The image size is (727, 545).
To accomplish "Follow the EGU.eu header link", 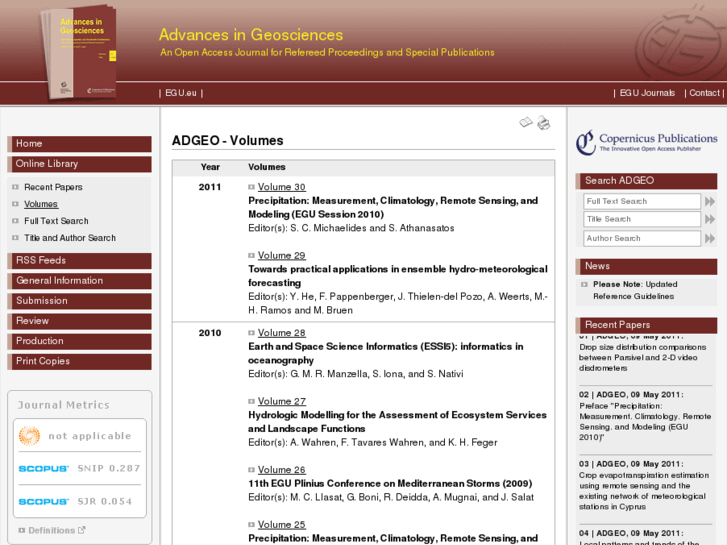I will (181, 93).
